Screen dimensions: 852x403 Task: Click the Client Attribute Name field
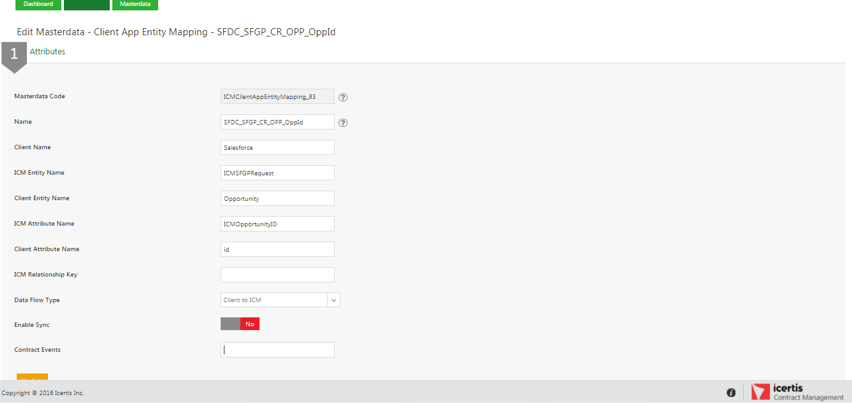277,249
